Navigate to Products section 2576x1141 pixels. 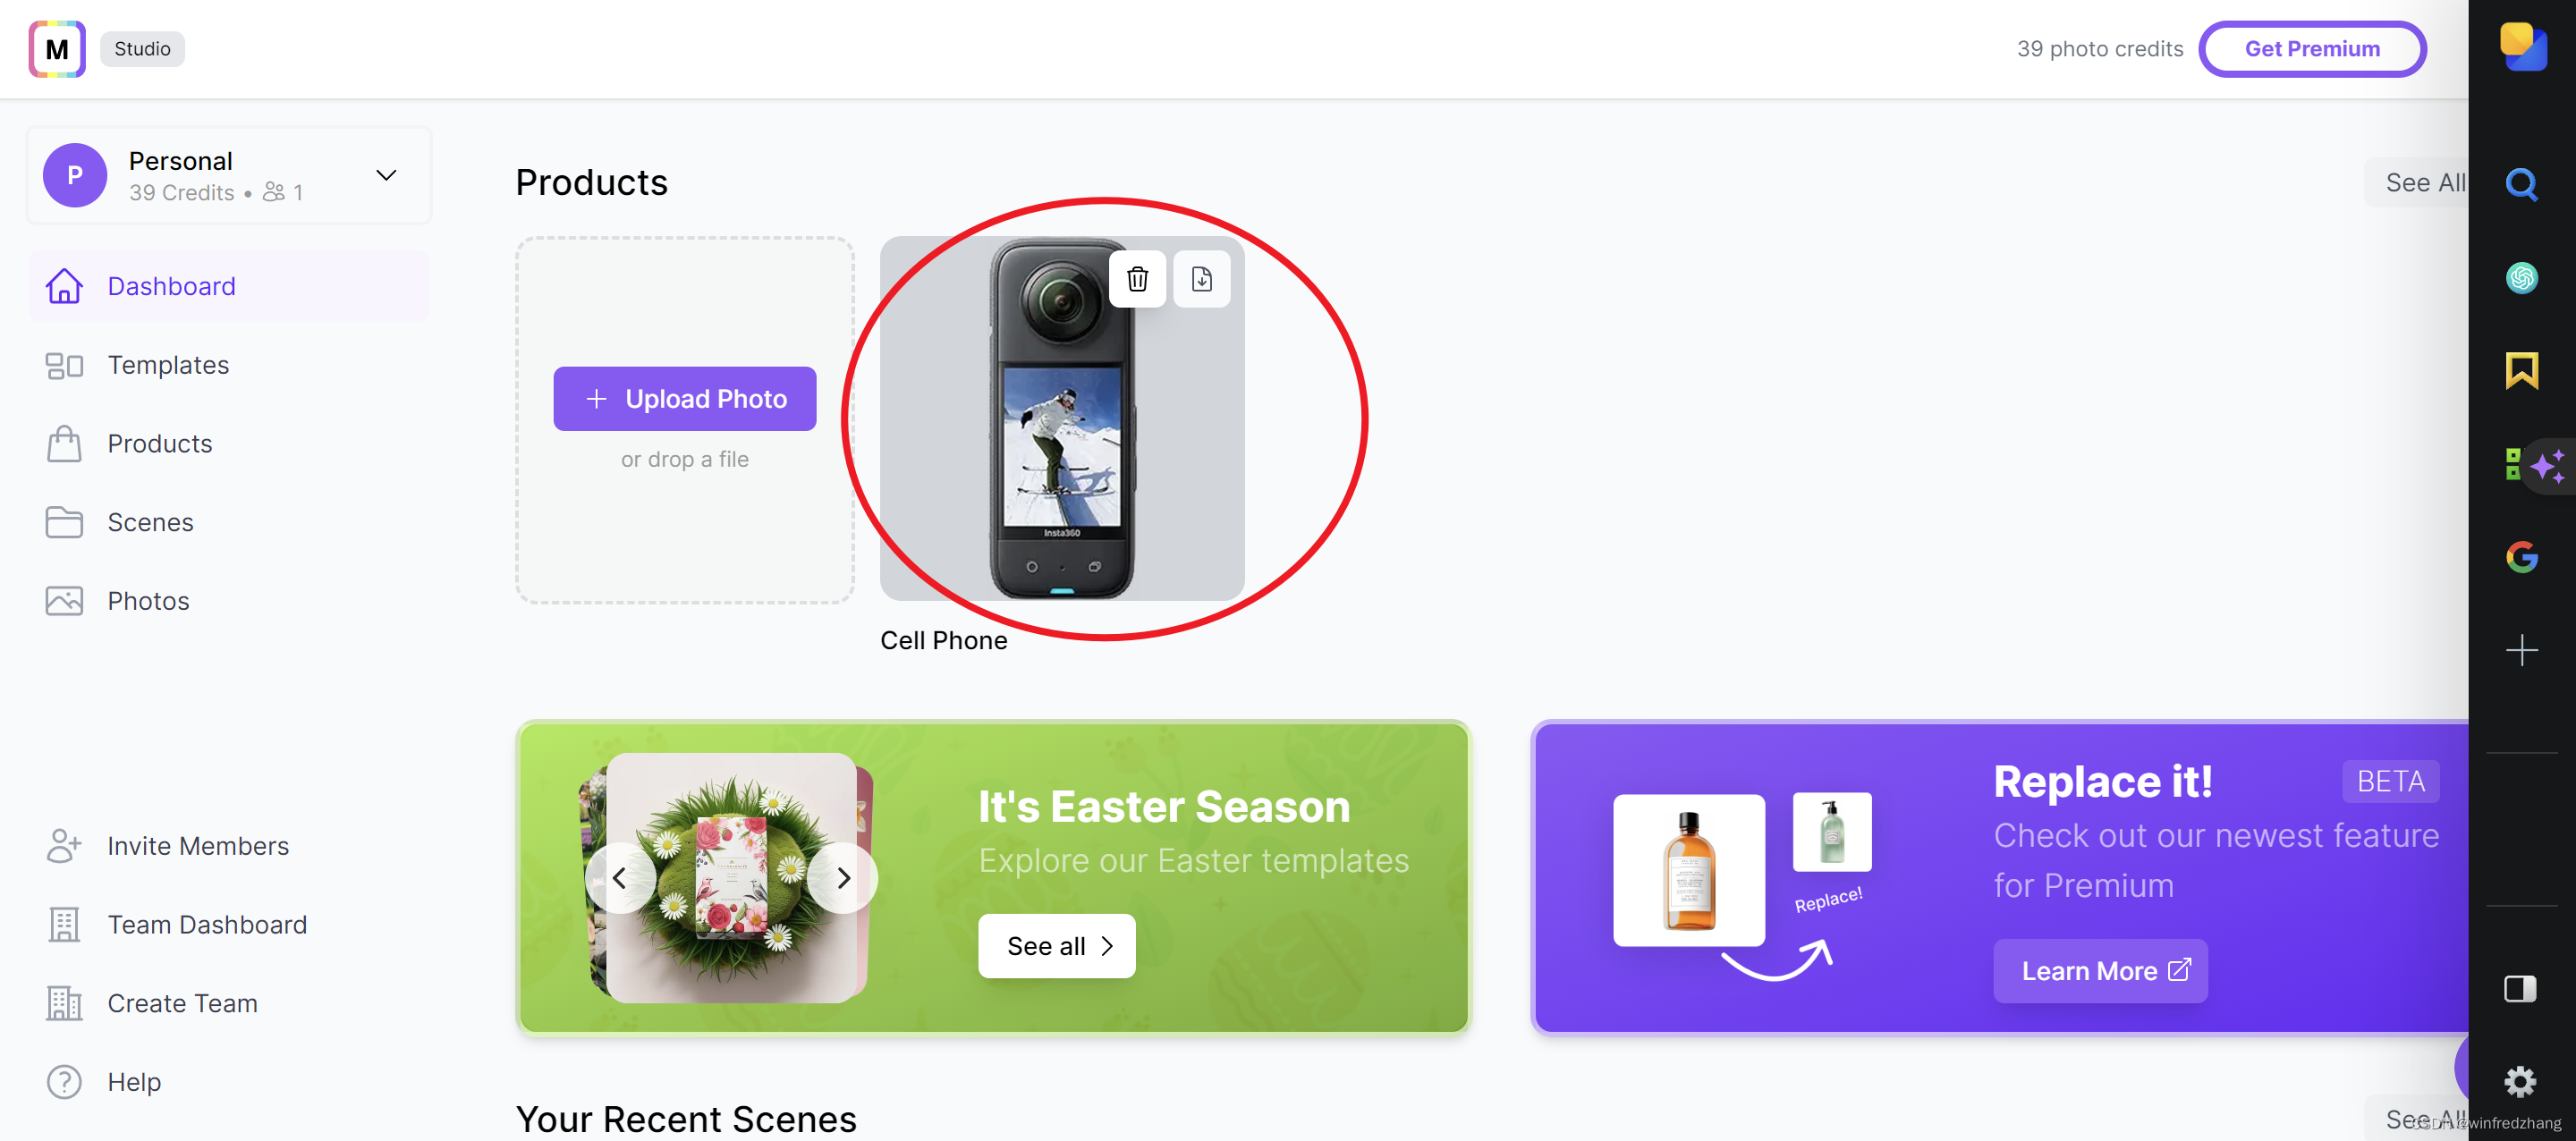click(159, 442)
